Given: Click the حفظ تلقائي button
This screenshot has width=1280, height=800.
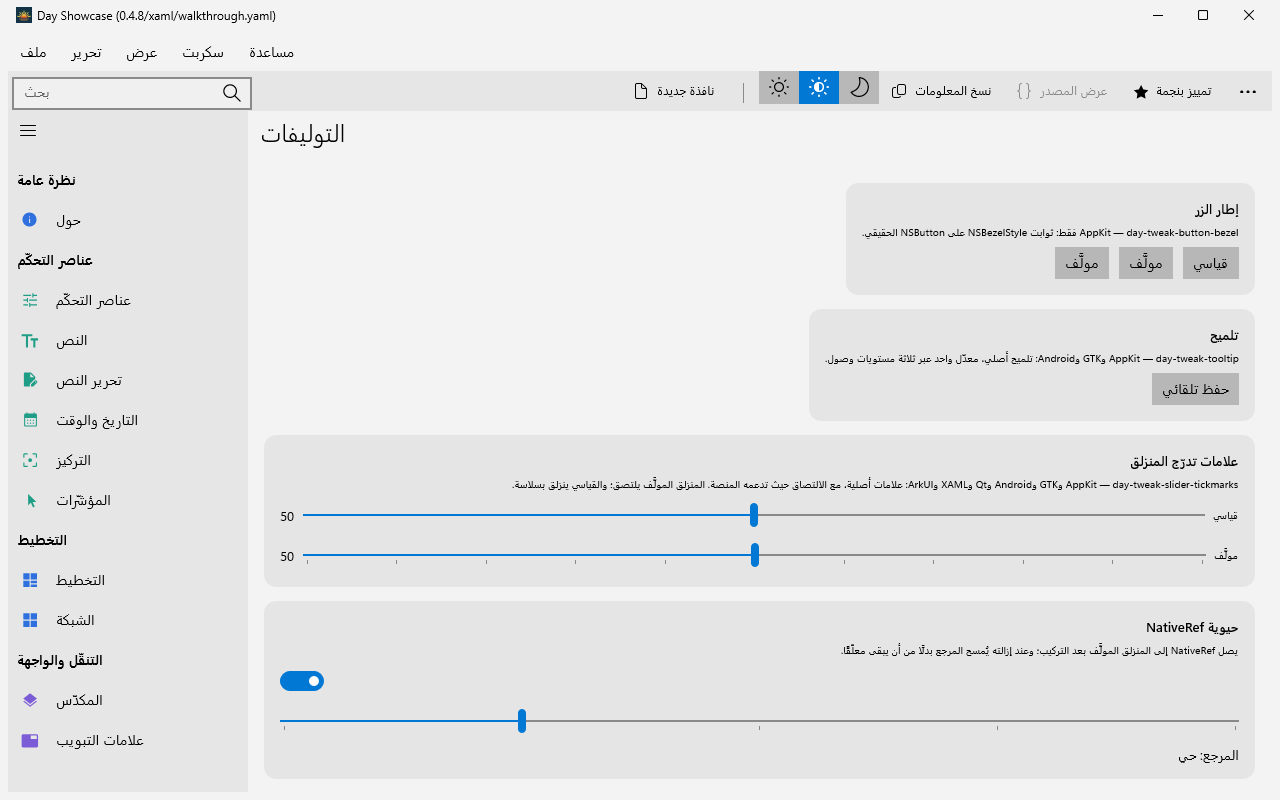Looking at the screenshot, I should (x=1195, y=389).
